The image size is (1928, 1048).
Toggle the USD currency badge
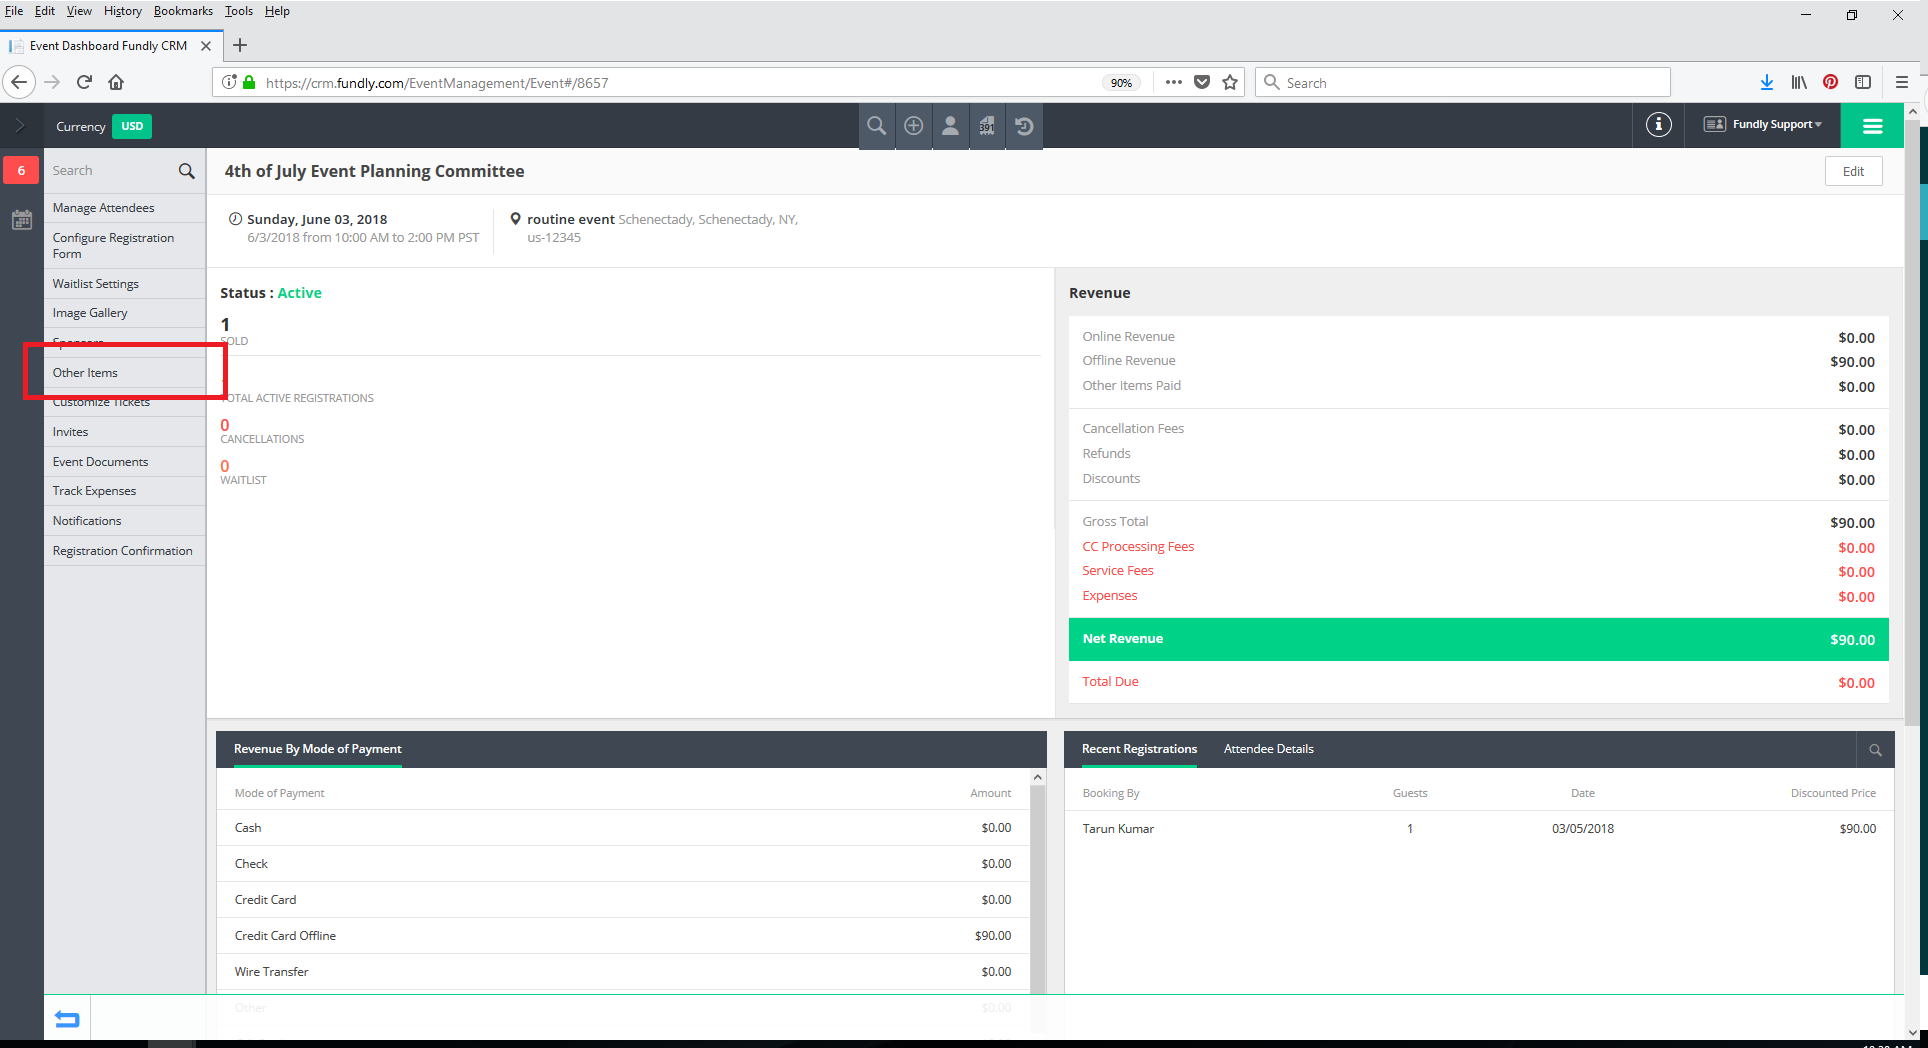tap(132, 126)
